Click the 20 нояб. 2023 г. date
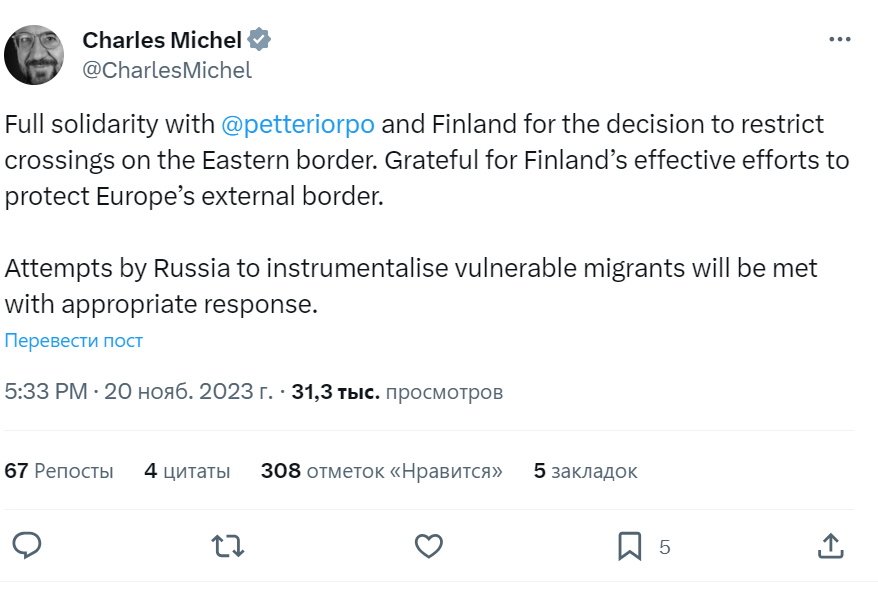 click(186, 391)
